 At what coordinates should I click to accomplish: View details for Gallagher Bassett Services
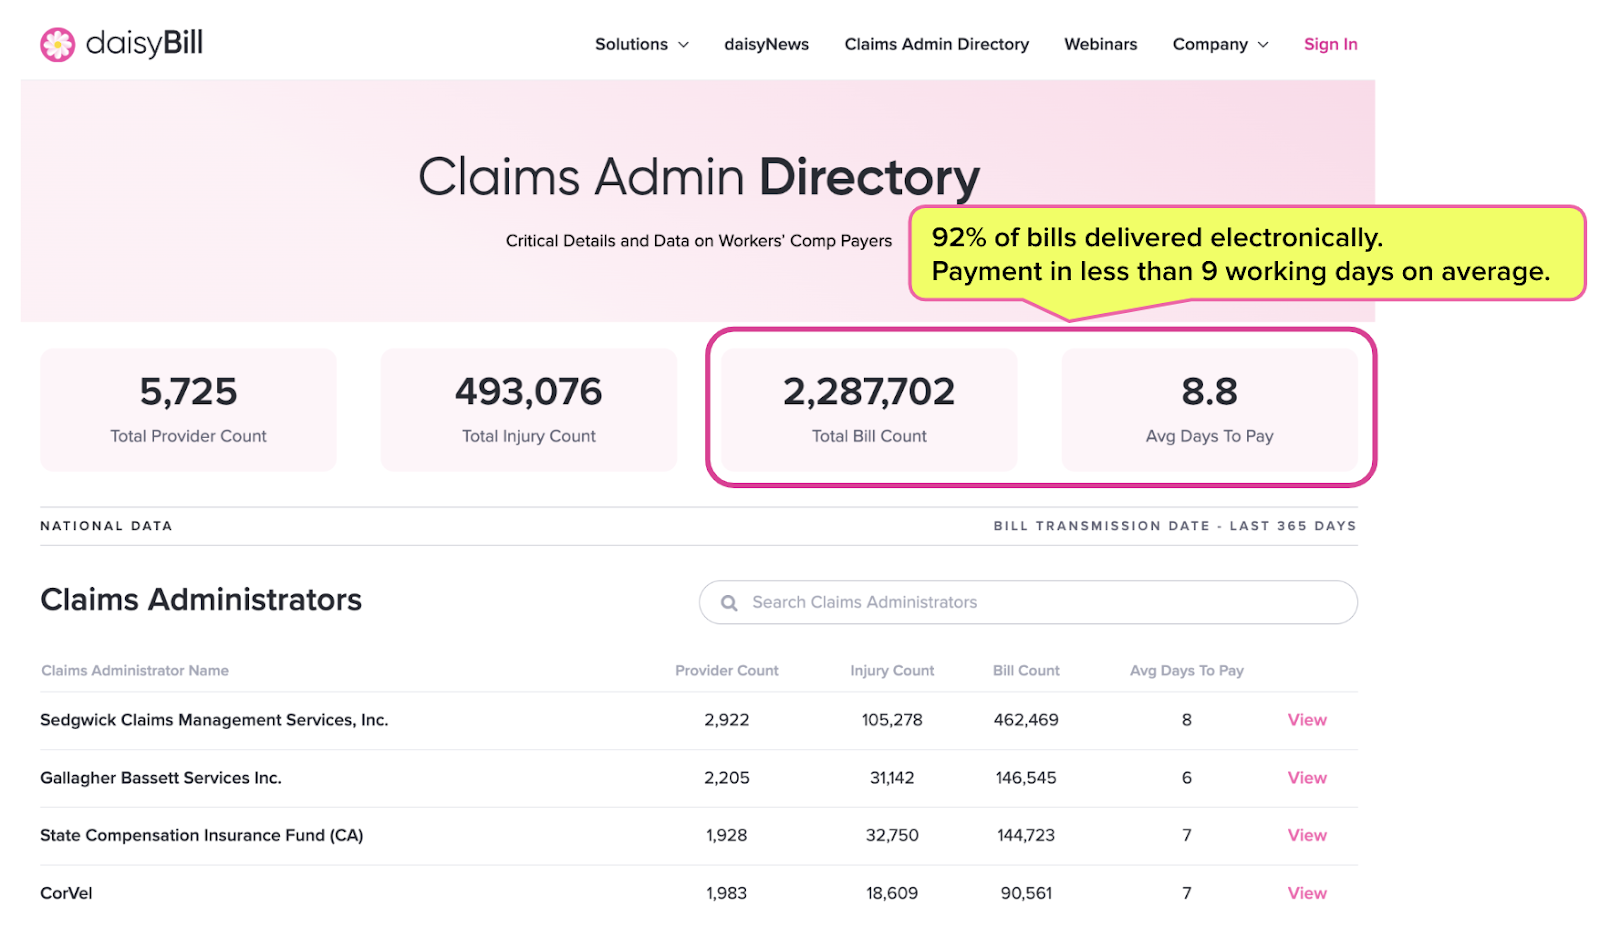[1306, 777]
